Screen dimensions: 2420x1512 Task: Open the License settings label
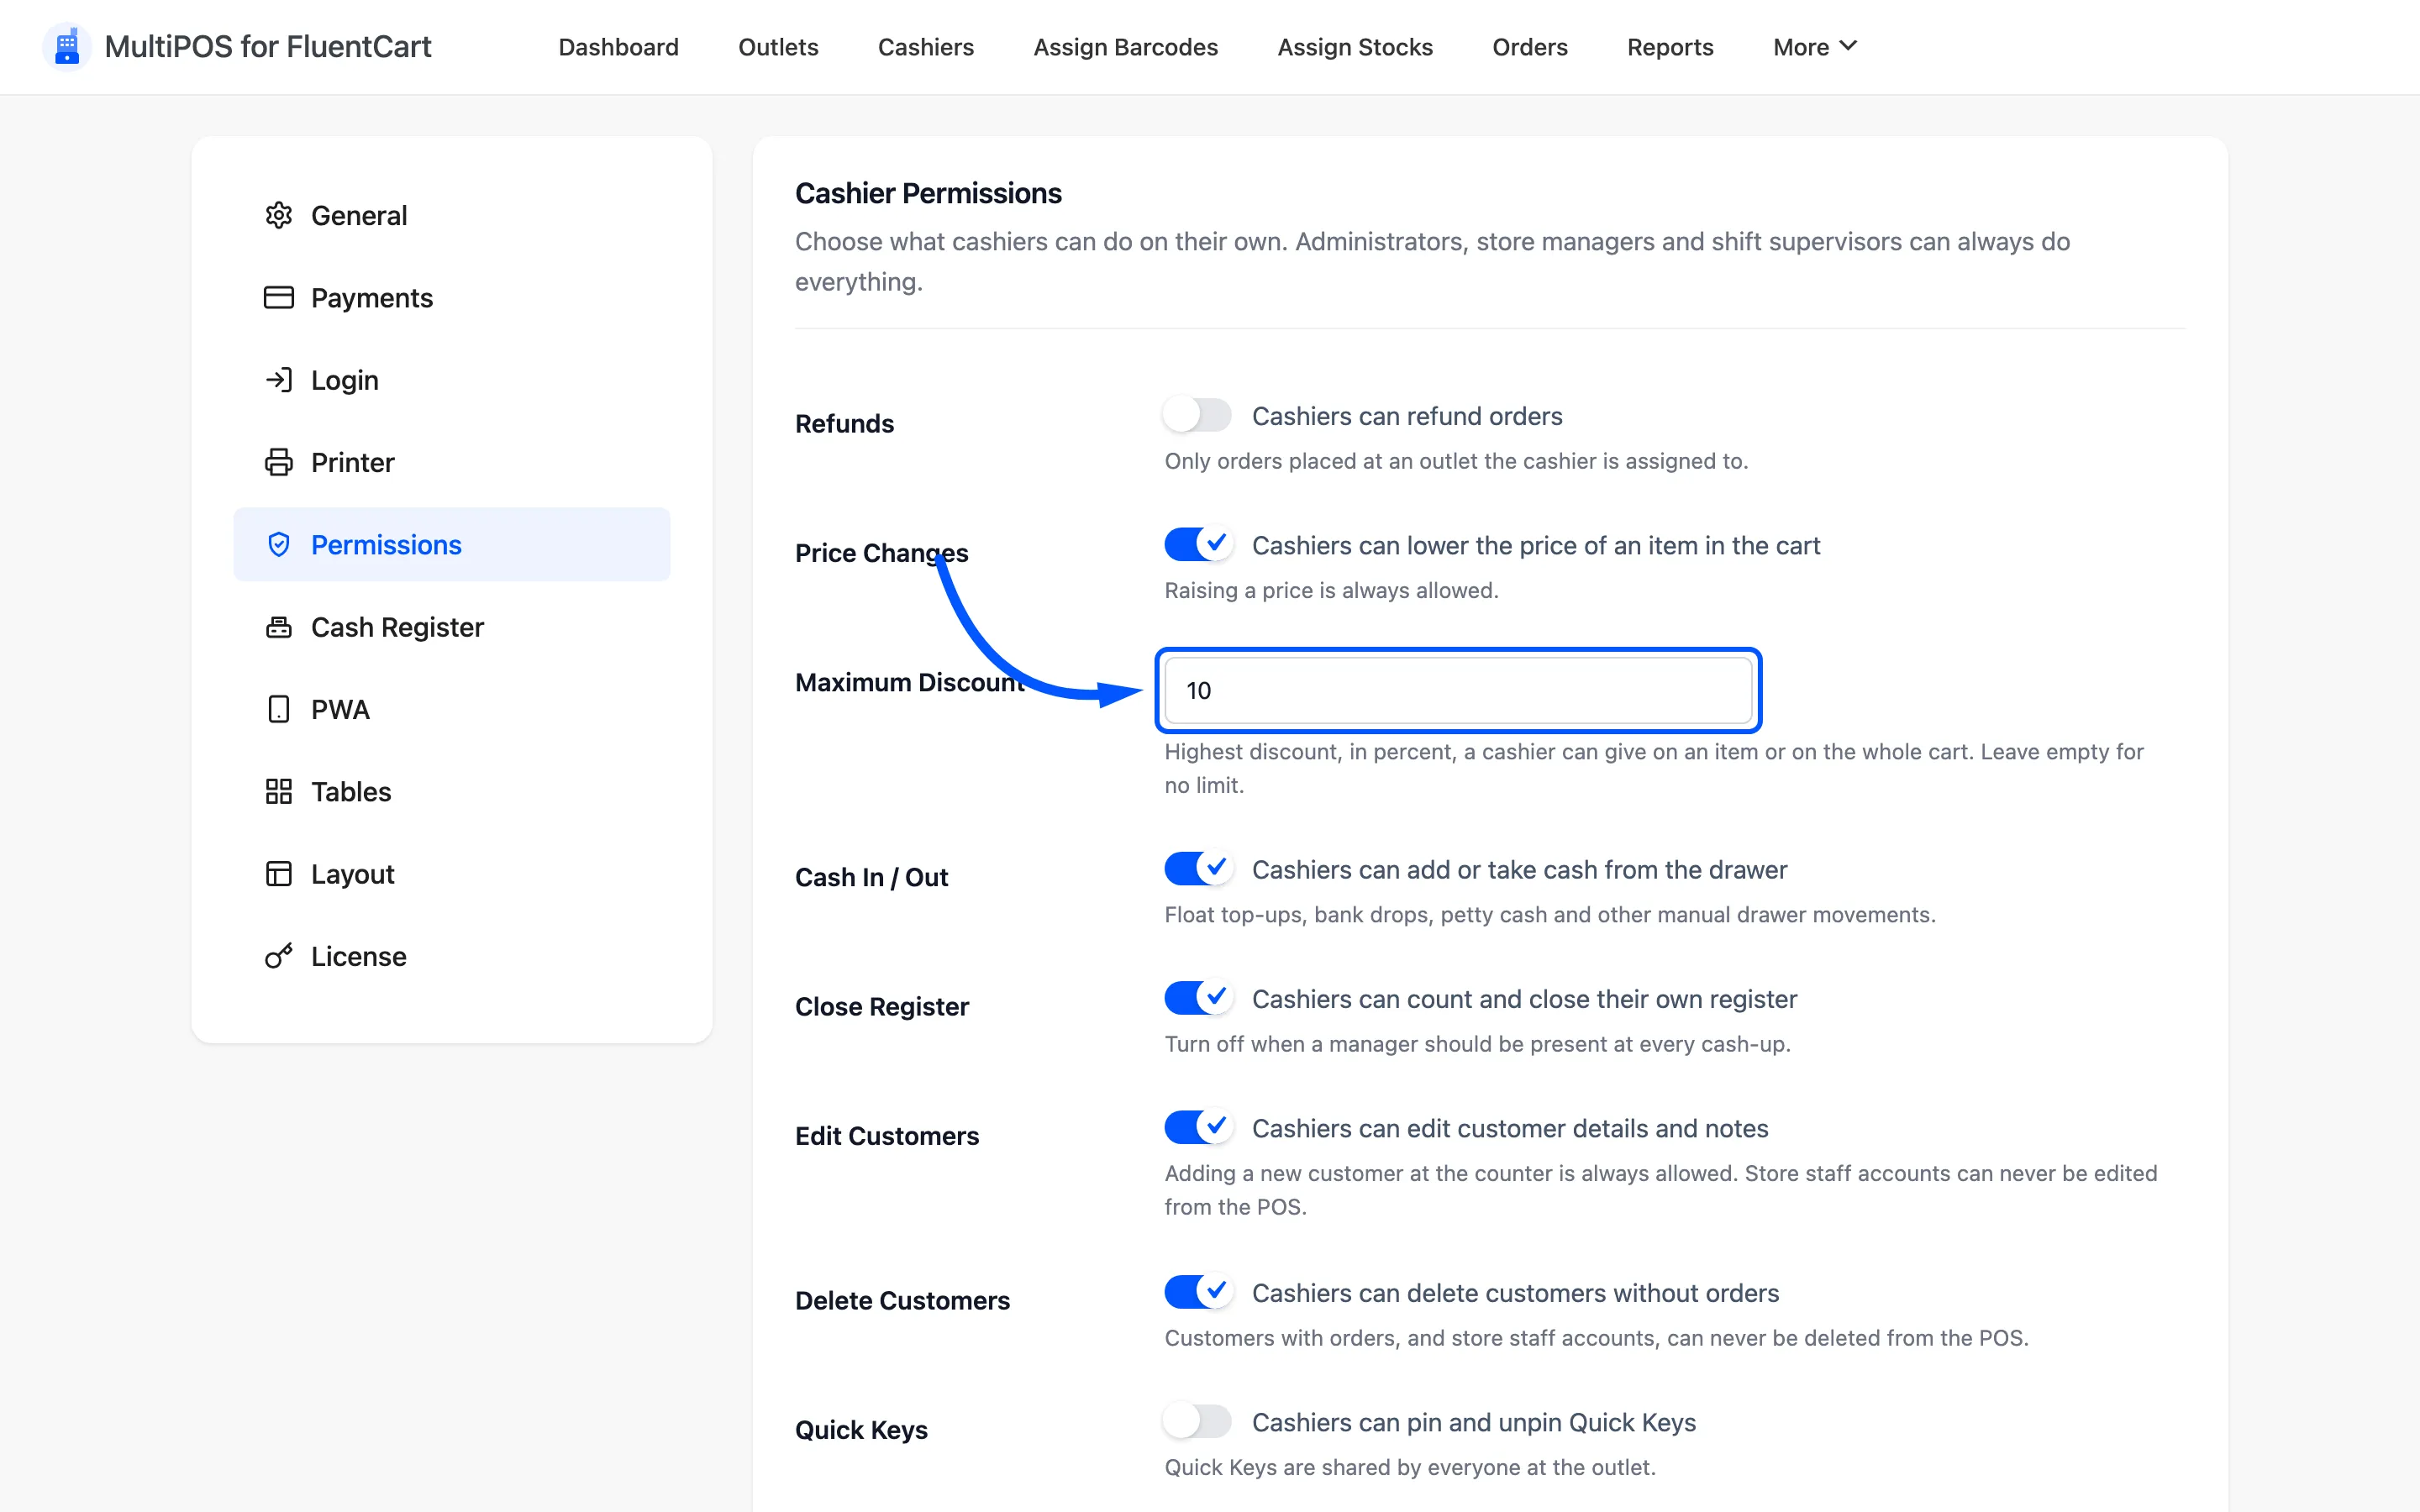click(358, 956)
